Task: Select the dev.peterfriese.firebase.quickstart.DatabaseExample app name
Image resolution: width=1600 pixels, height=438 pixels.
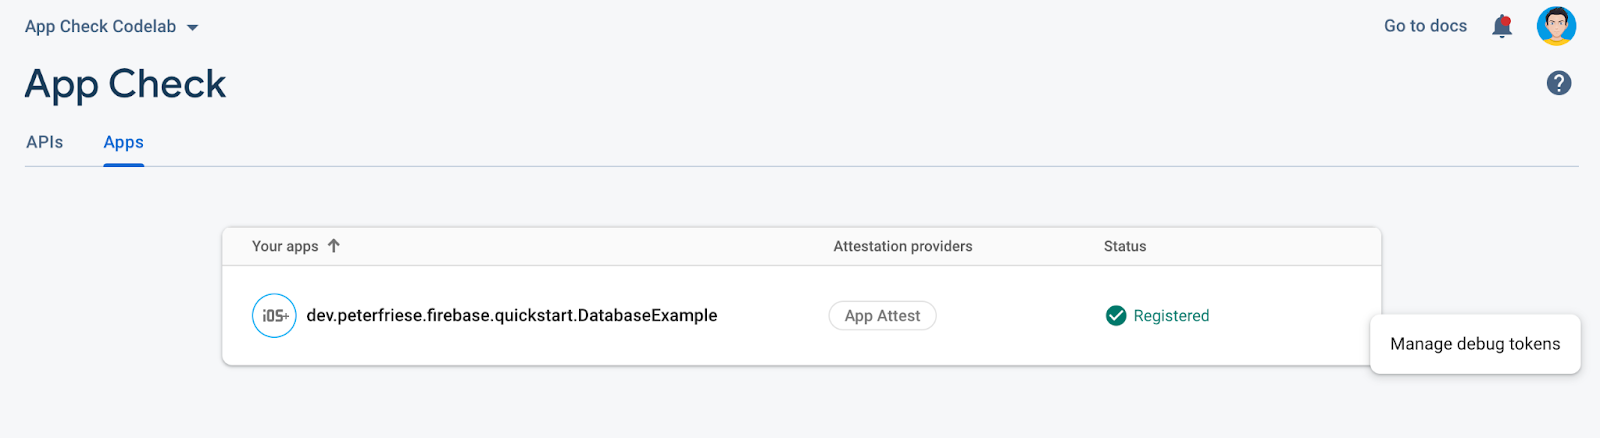Action: point(512,316)
